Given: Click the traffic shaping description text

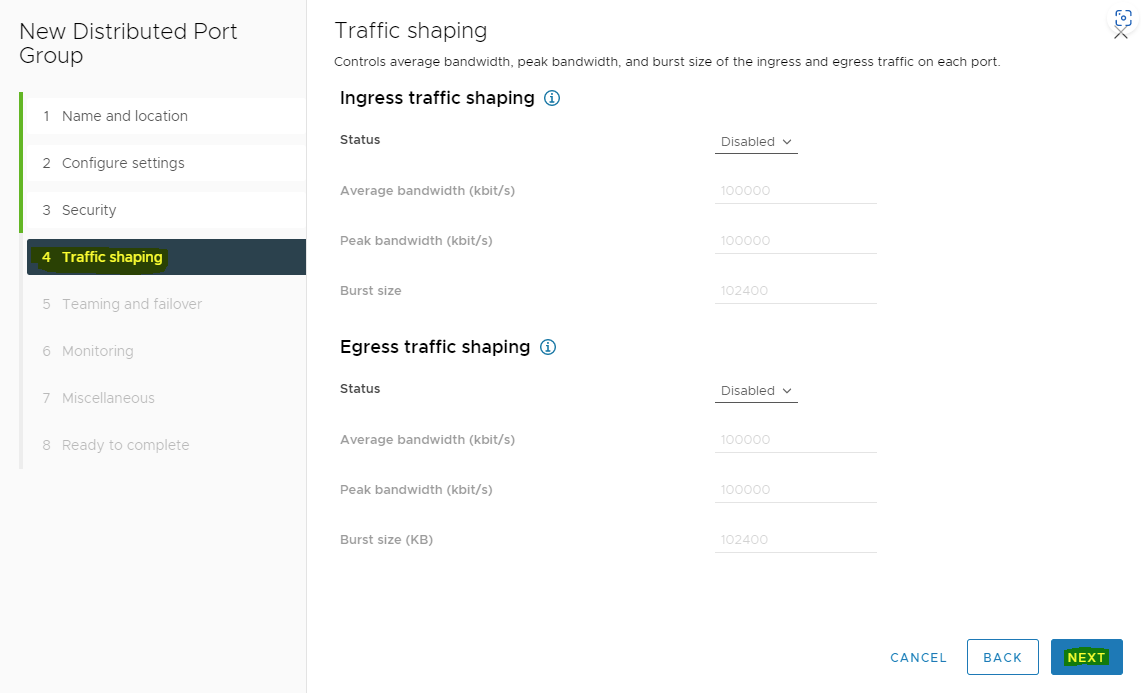Looking at the screenshot, I should pos(667,62).
